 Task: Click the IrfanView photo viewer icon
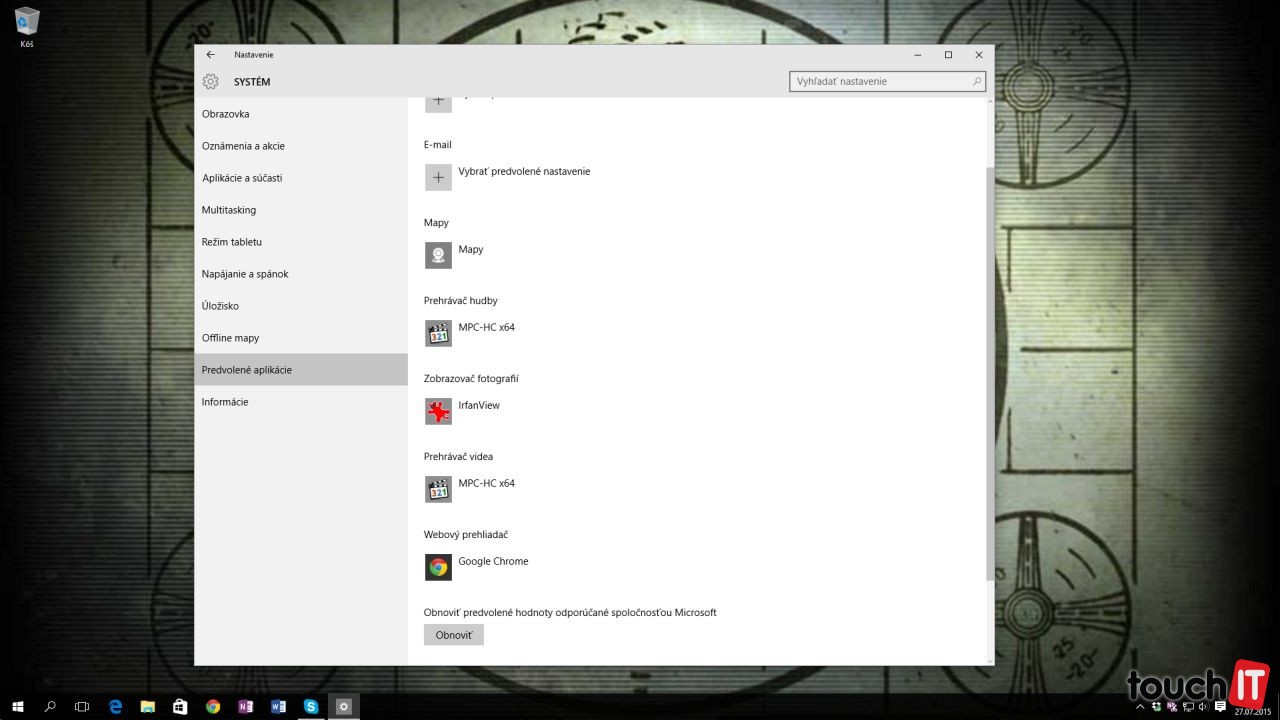[x=438, y=411]
